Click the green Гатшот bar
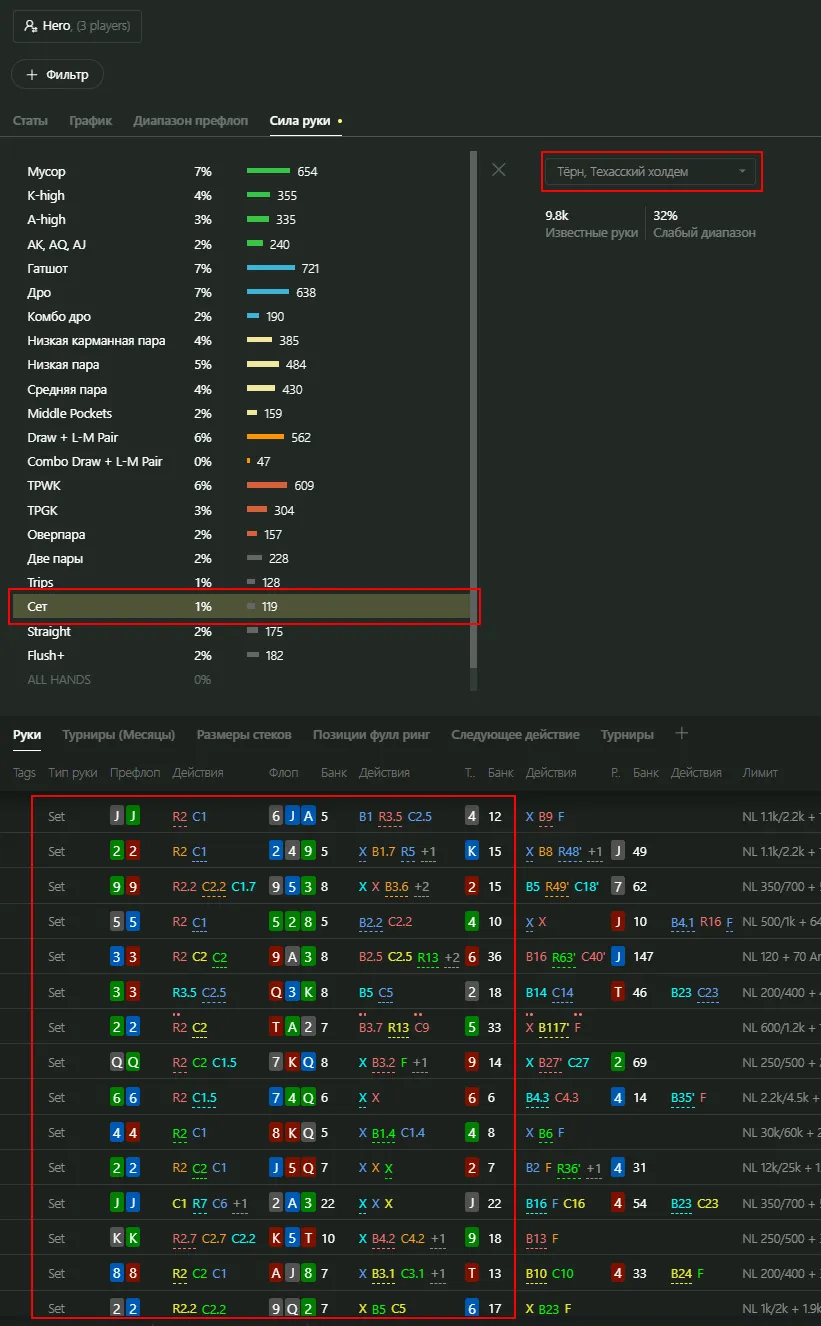This screenshot has height=1326, width=821. pyautogui.click(x=270, y=269)
